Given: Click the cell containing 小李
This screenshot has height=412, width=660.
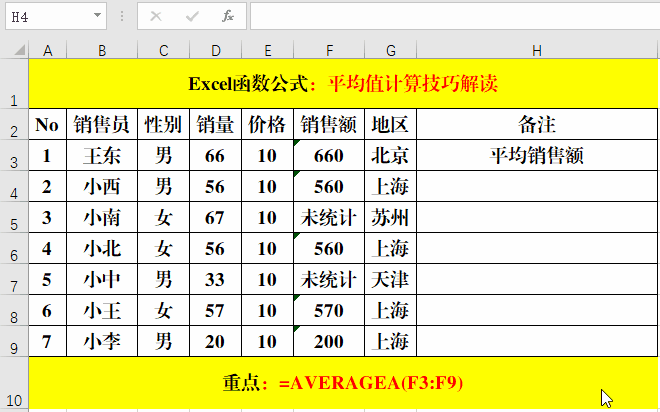Looking at the screenshot, I should pyautogui.click(x=102, y=341).
